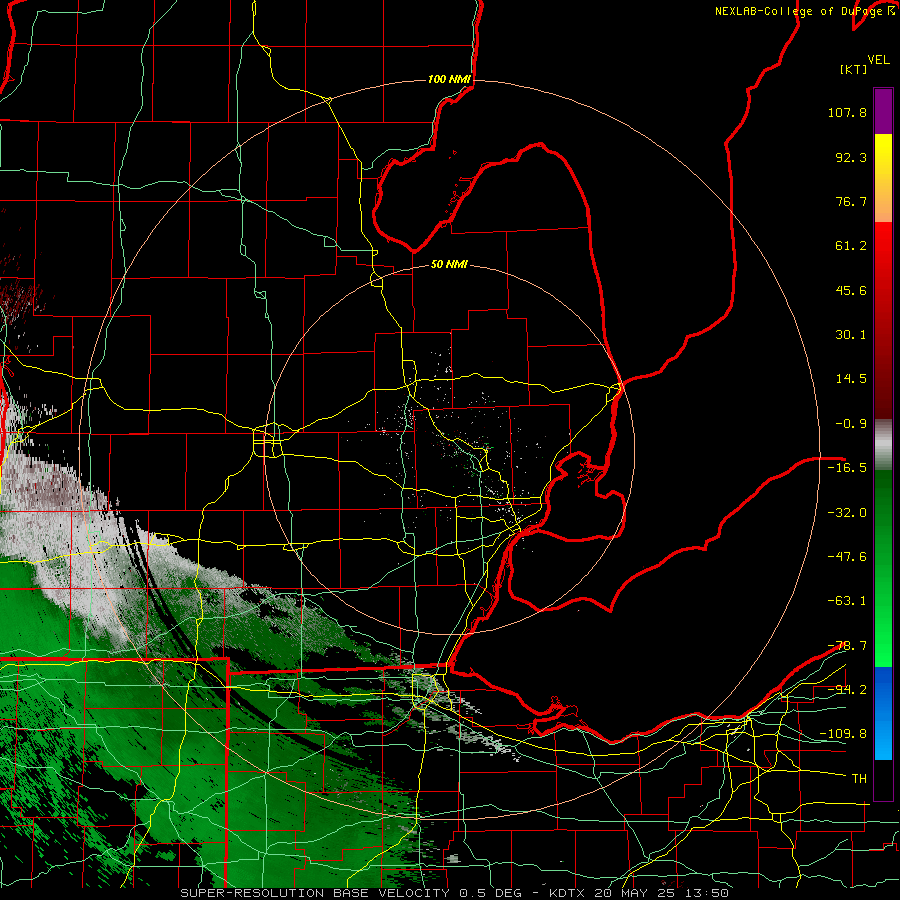Select the -0.9 legend value
Image resolution: width=900 pixels, height=900 pixels.
point(851,424)
